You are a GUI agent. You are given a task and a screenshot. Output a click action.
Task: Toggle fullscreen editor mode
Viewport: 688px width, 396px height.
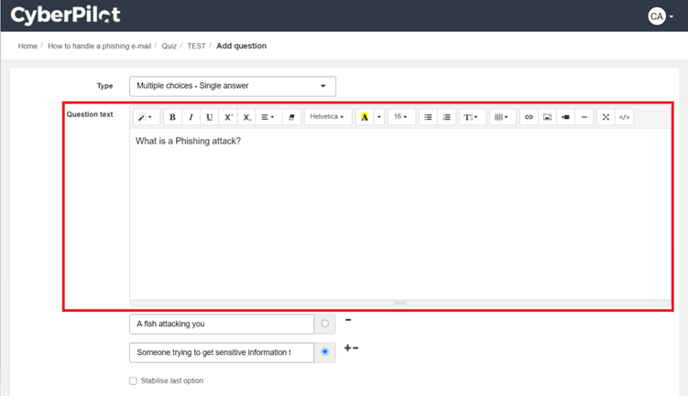tap(606, 117)
